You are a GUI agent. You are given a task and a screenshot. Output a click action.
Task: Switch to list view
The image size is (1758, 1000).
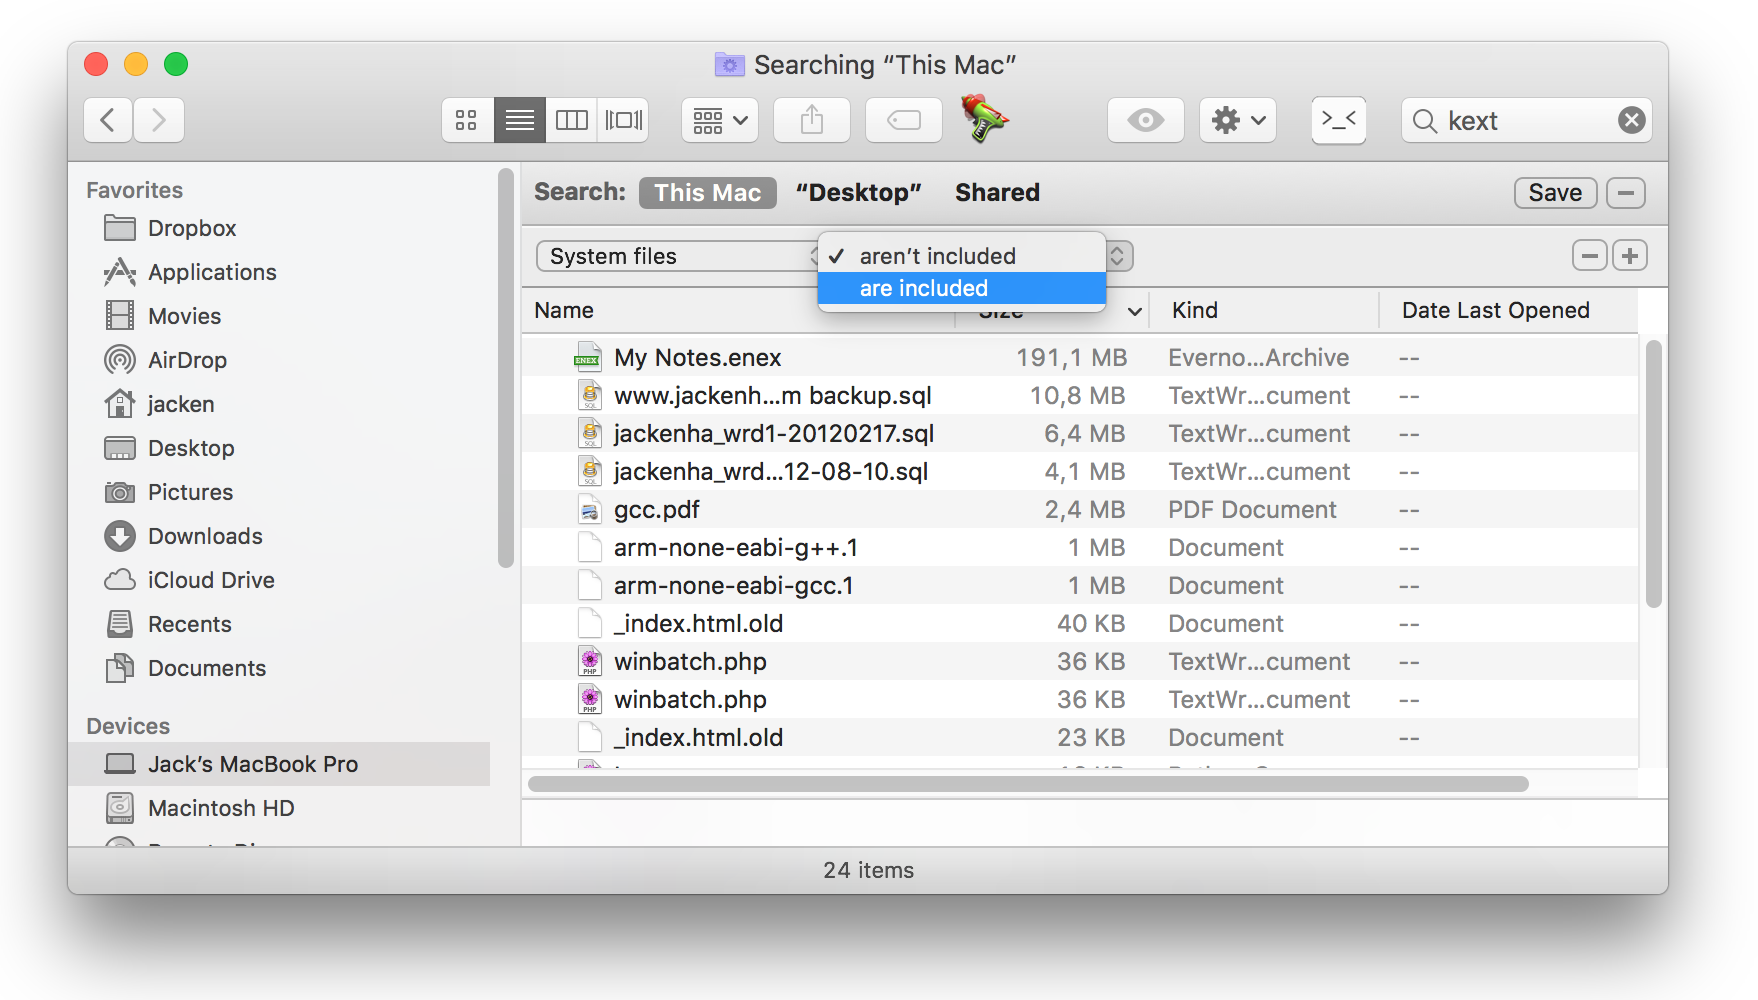(x=520, y=120)
